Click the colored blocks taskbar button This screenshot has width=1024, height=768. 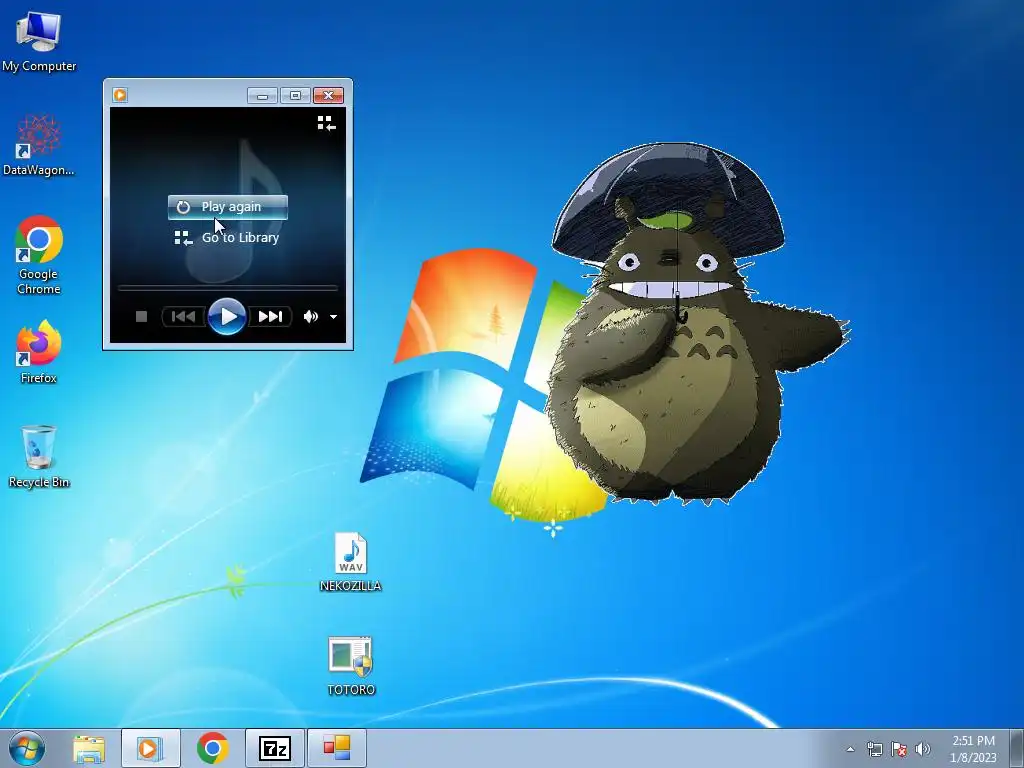[x=337, y=748]
